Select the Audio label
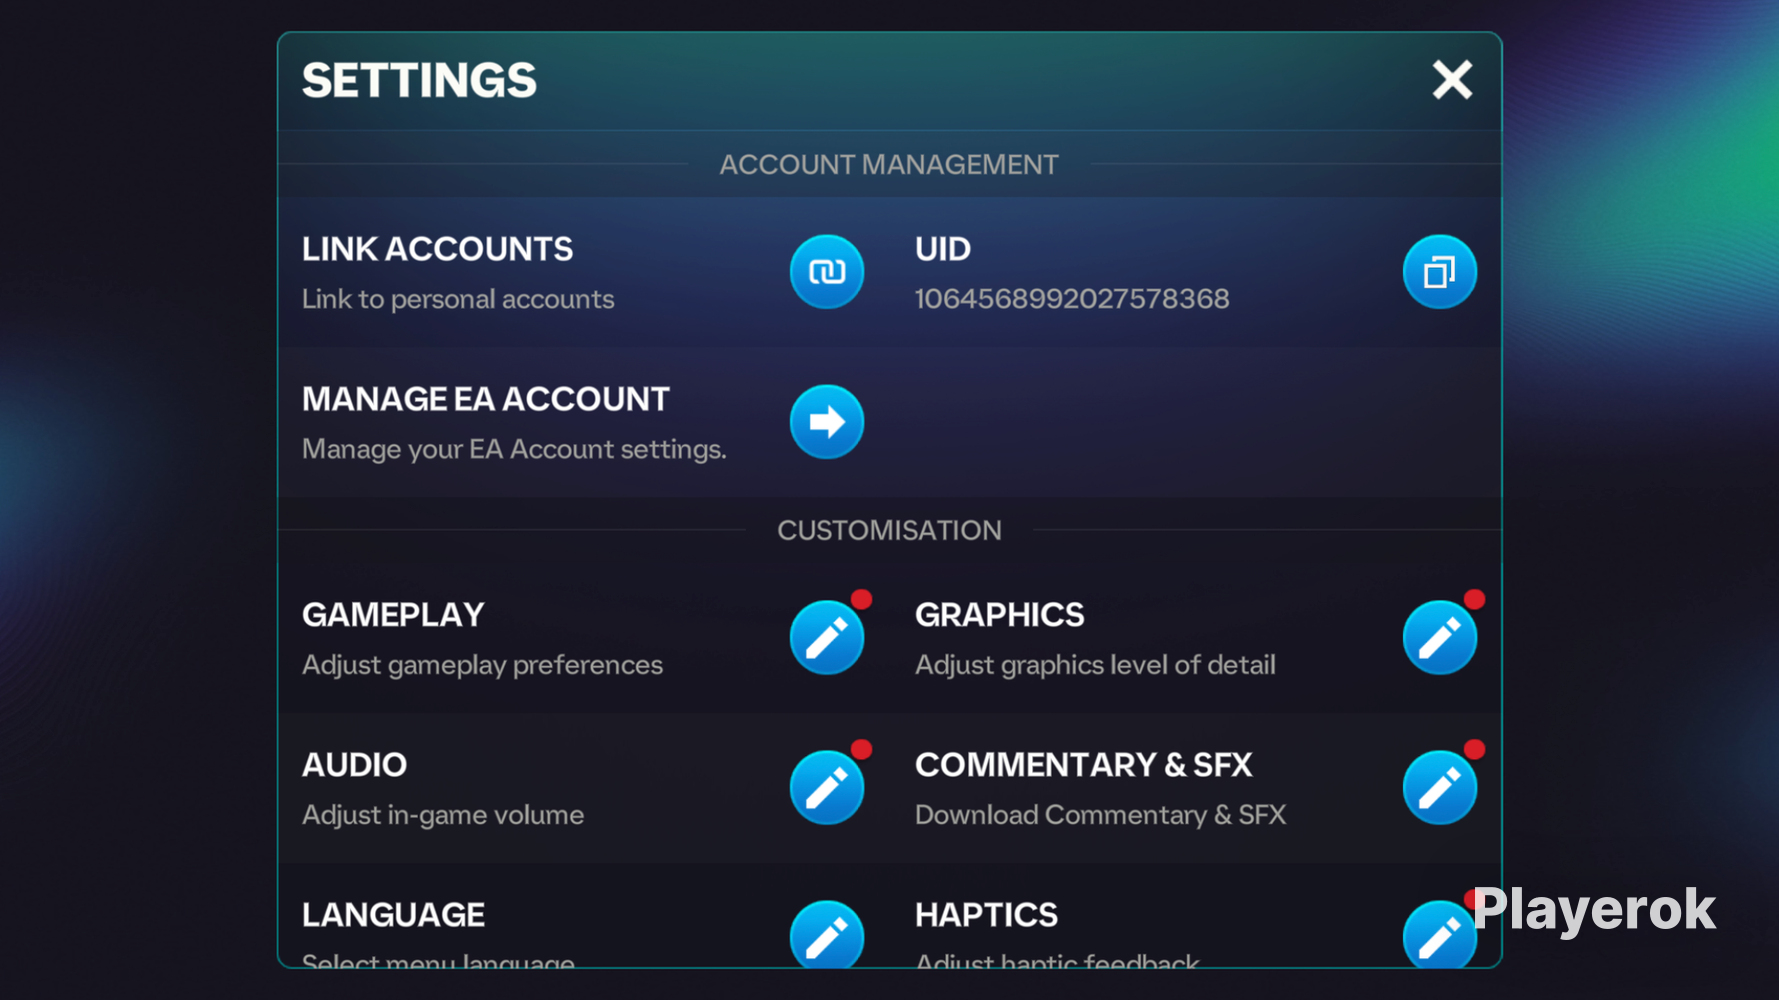This screenshot has height=1000, width=1779. [355, 765]
